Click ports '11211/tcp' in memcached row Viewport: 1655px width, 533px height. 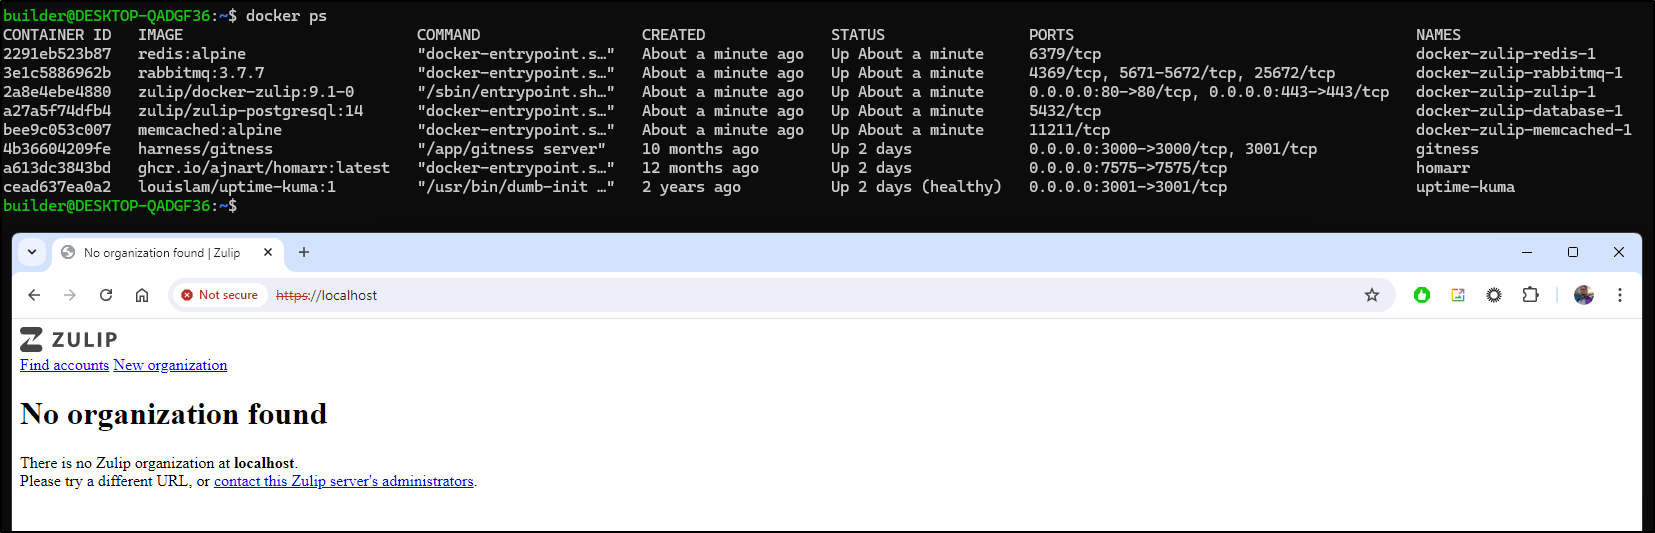(x=1069, y=130)
